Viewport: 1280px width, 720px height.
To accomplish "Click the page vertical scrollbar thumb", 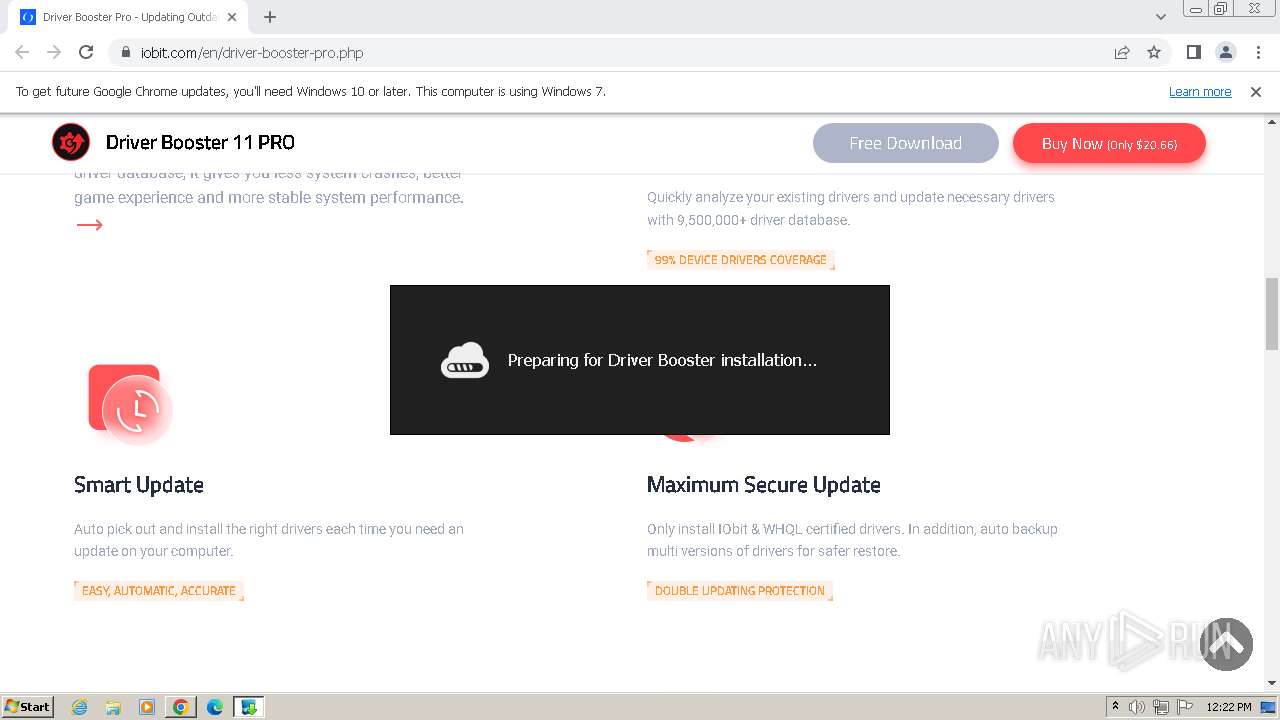I will [1272, 314].
